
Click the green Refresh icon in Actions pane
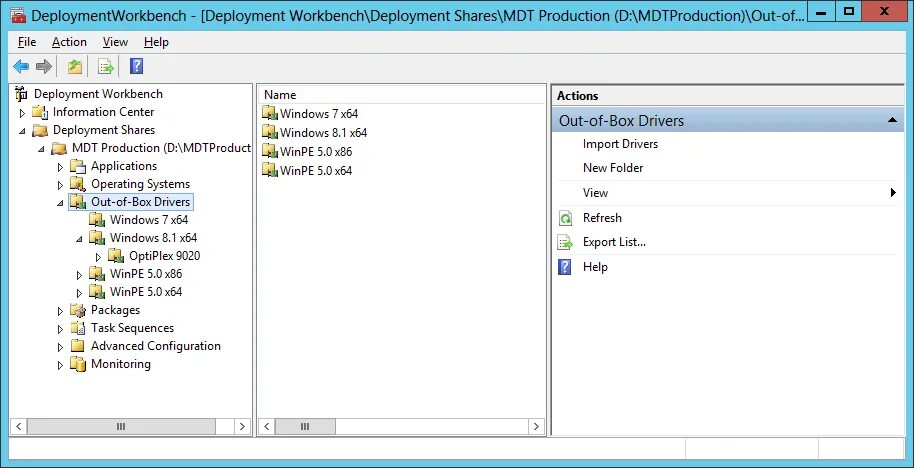coord(565,218)
